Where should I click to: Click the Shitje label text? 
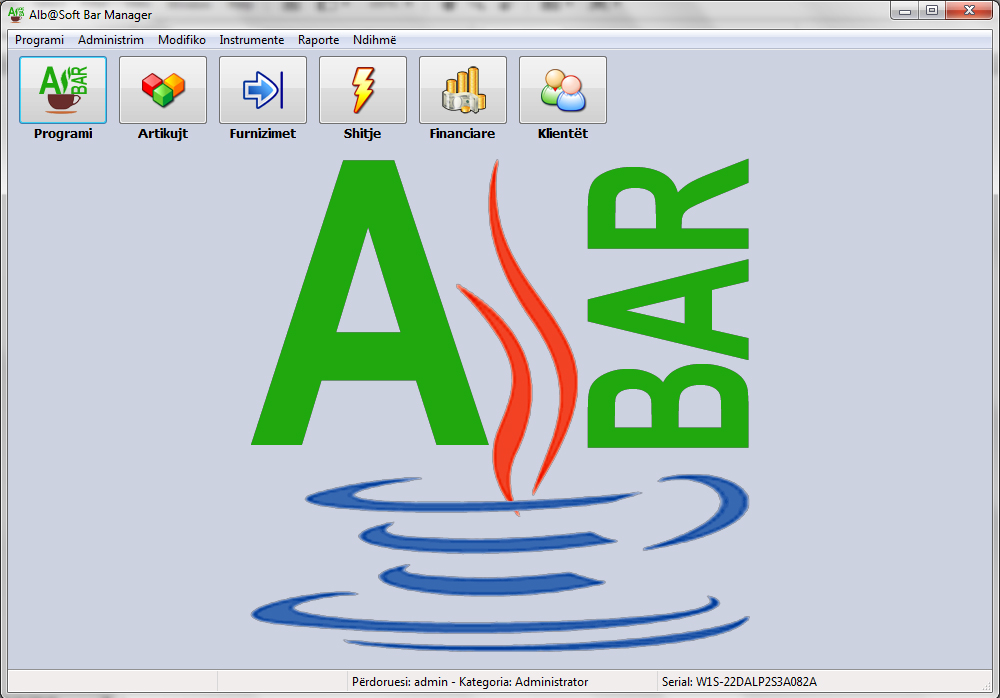[362, 133]
